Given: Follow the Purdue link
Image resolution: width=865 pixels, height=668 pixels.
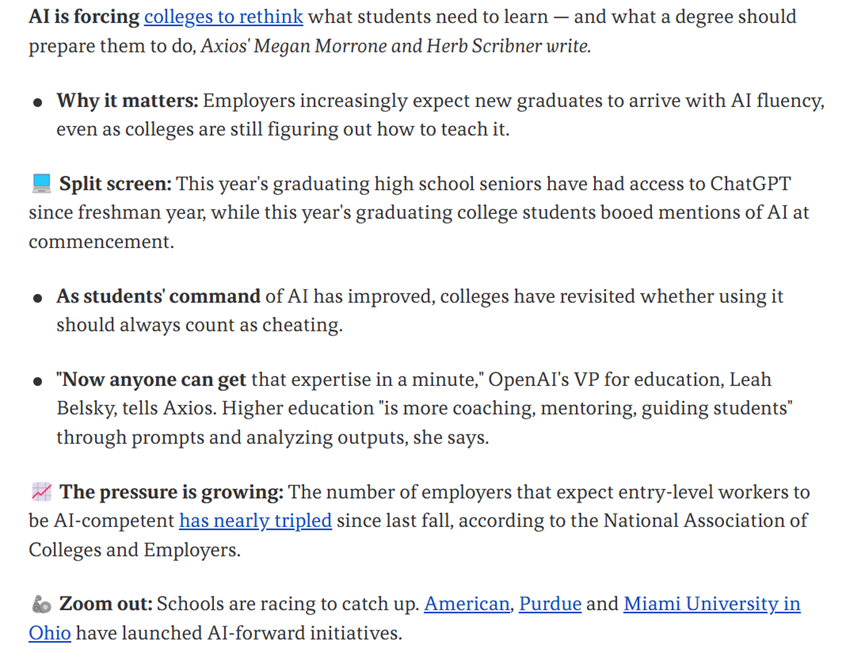Looking at the screenshot, I should coord(550,604).
